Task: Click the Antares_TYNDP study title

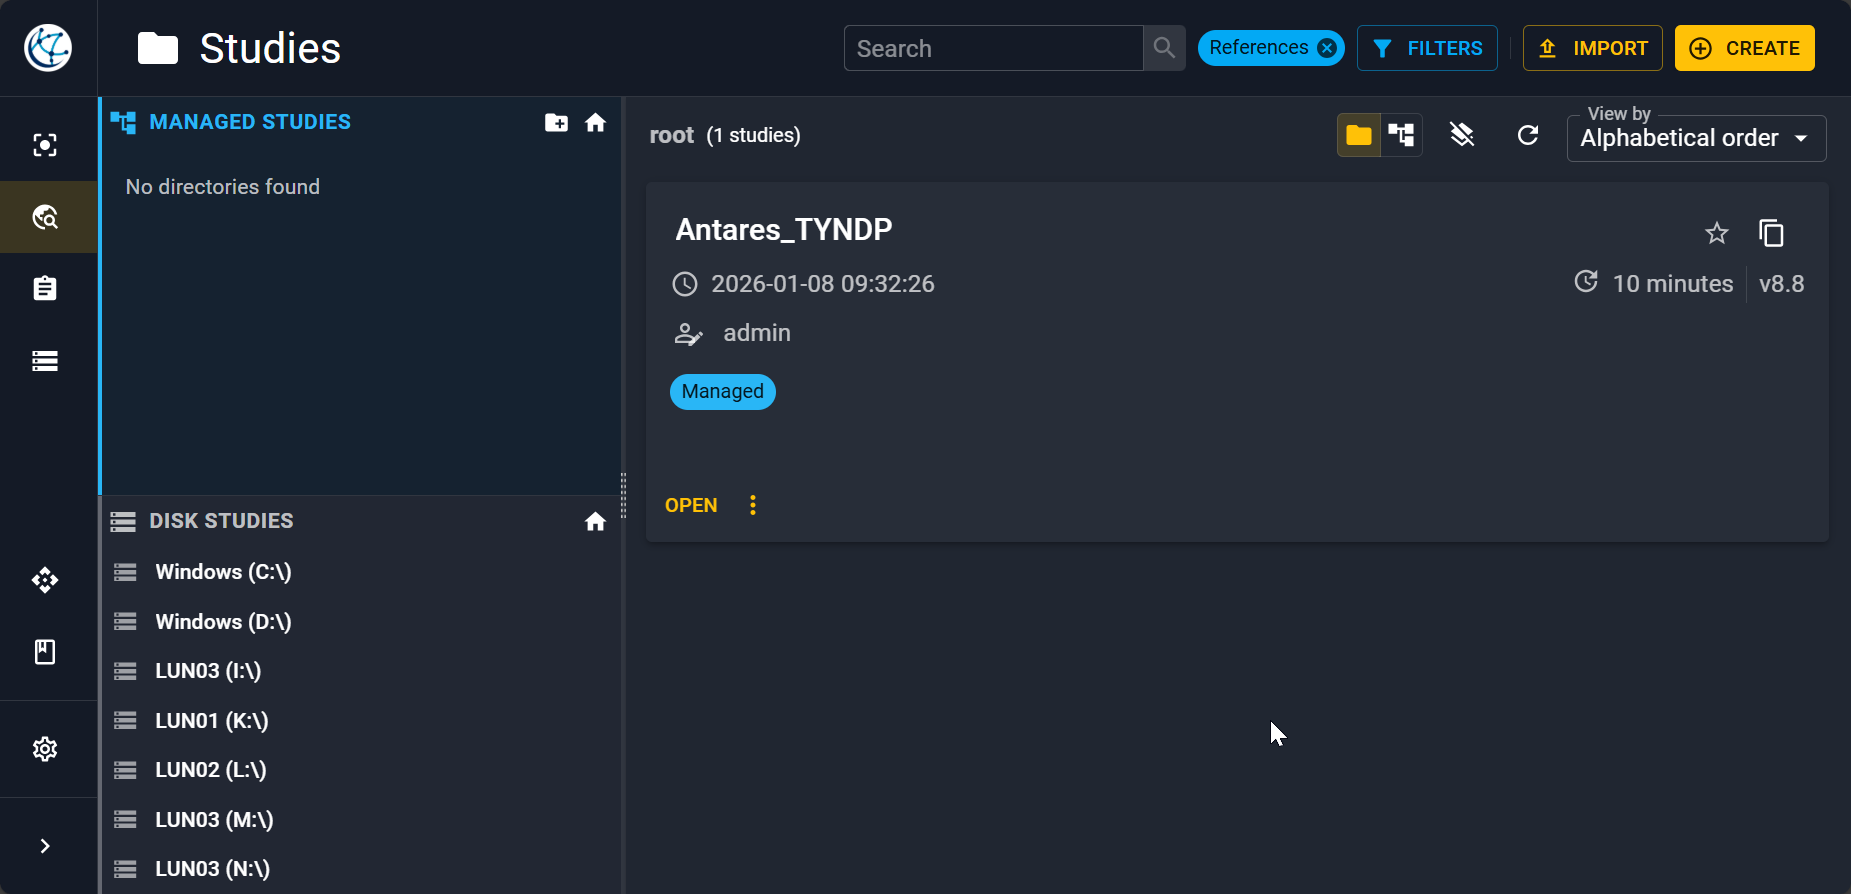Action: (x=784, y=230)
